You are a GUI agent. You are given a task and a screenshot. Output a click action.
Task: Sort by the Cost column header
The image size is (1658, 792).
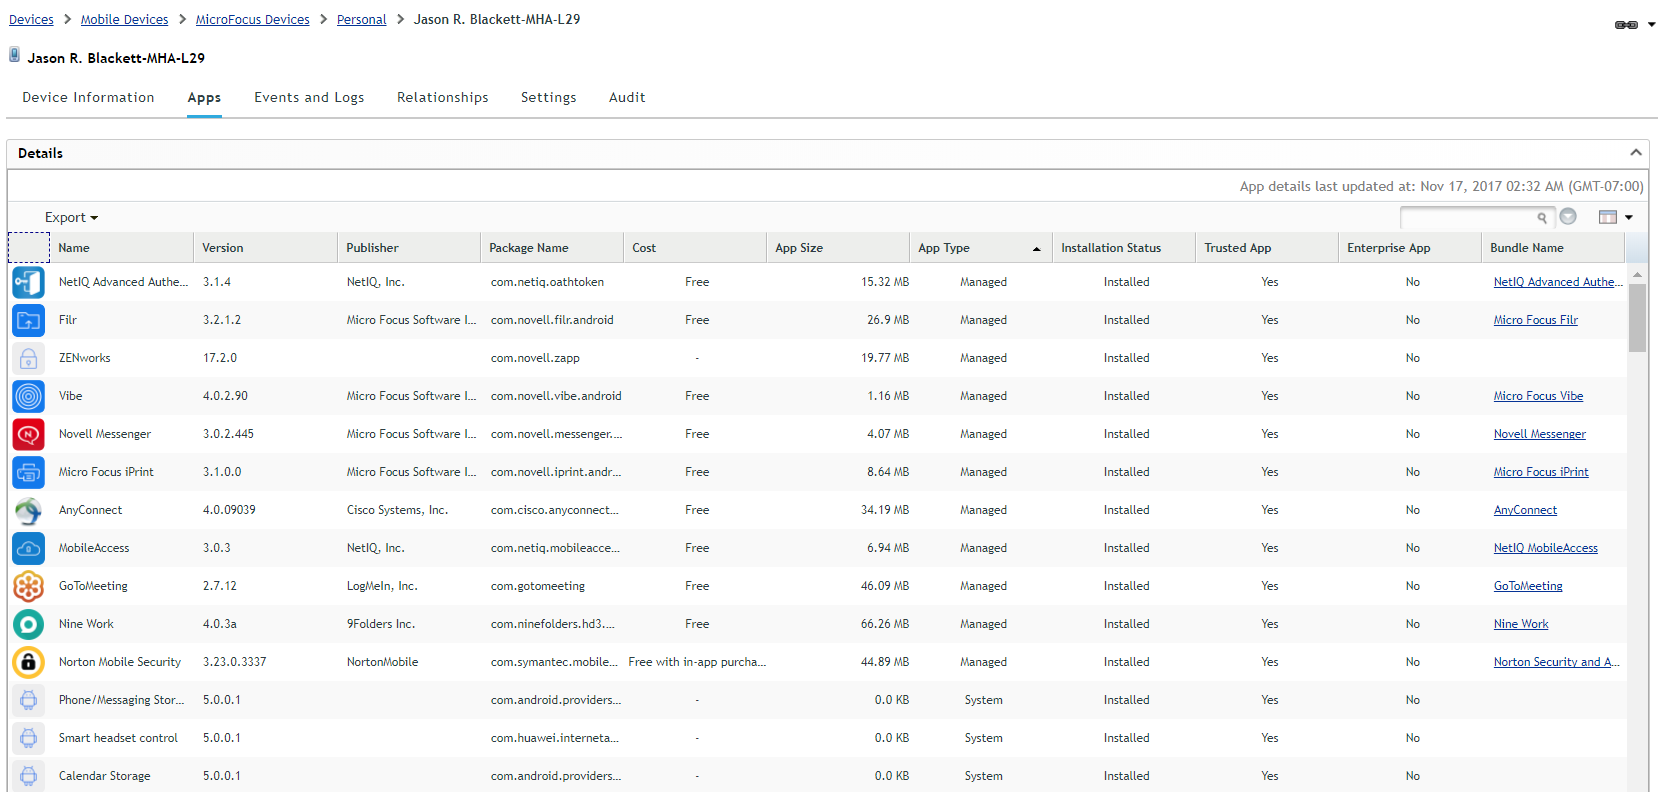point(695,248)
